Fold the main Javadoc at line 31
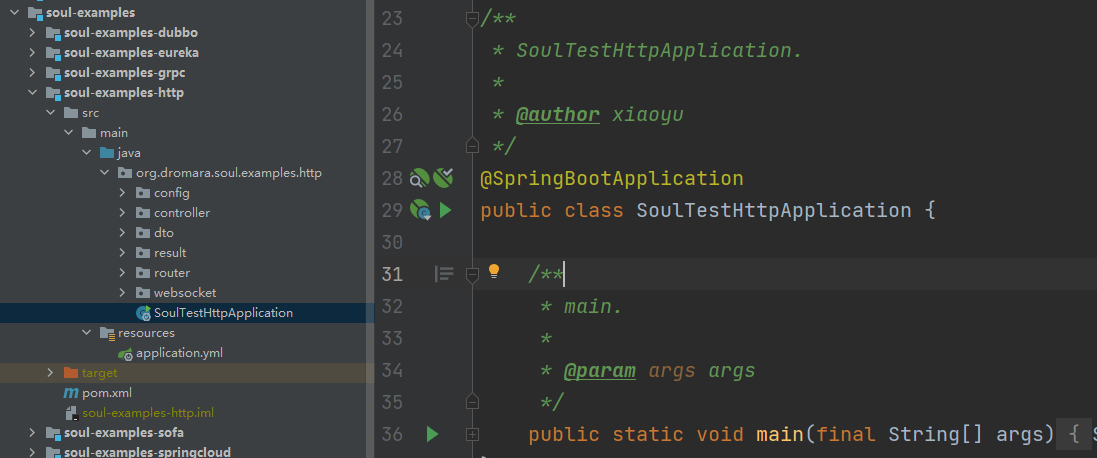The width and height of the screenshot is (1097, 458). 472,275
